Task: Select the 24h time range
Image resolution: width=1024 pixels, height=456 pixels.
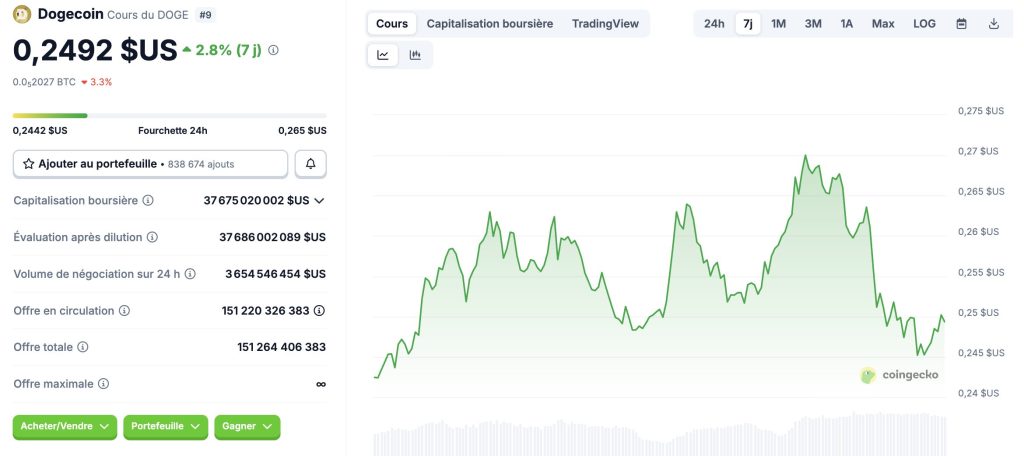Action: 714,23
